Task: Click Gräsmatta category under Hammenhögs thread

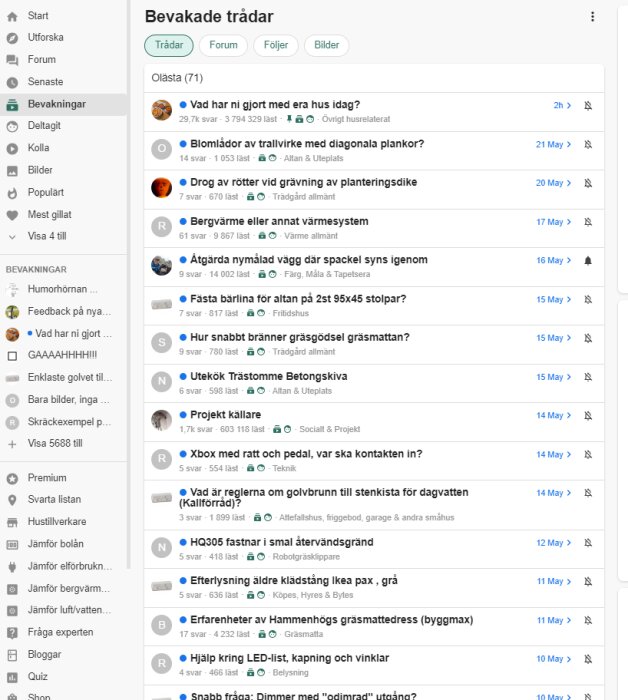Action: [304, 634]
